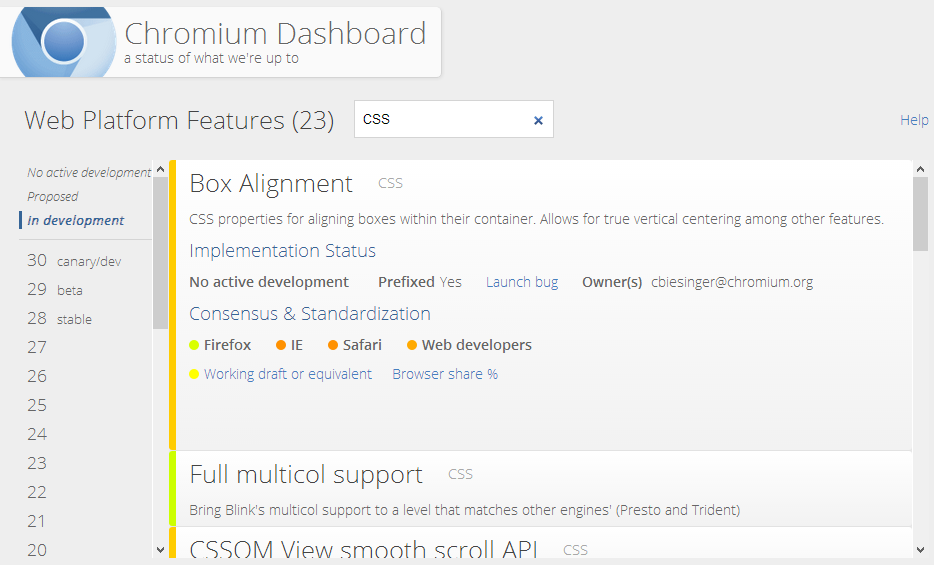Image resolution: width=934 pixels, height=565 pixels.
Task: Select the In development filter
Action: coord(76,220)
